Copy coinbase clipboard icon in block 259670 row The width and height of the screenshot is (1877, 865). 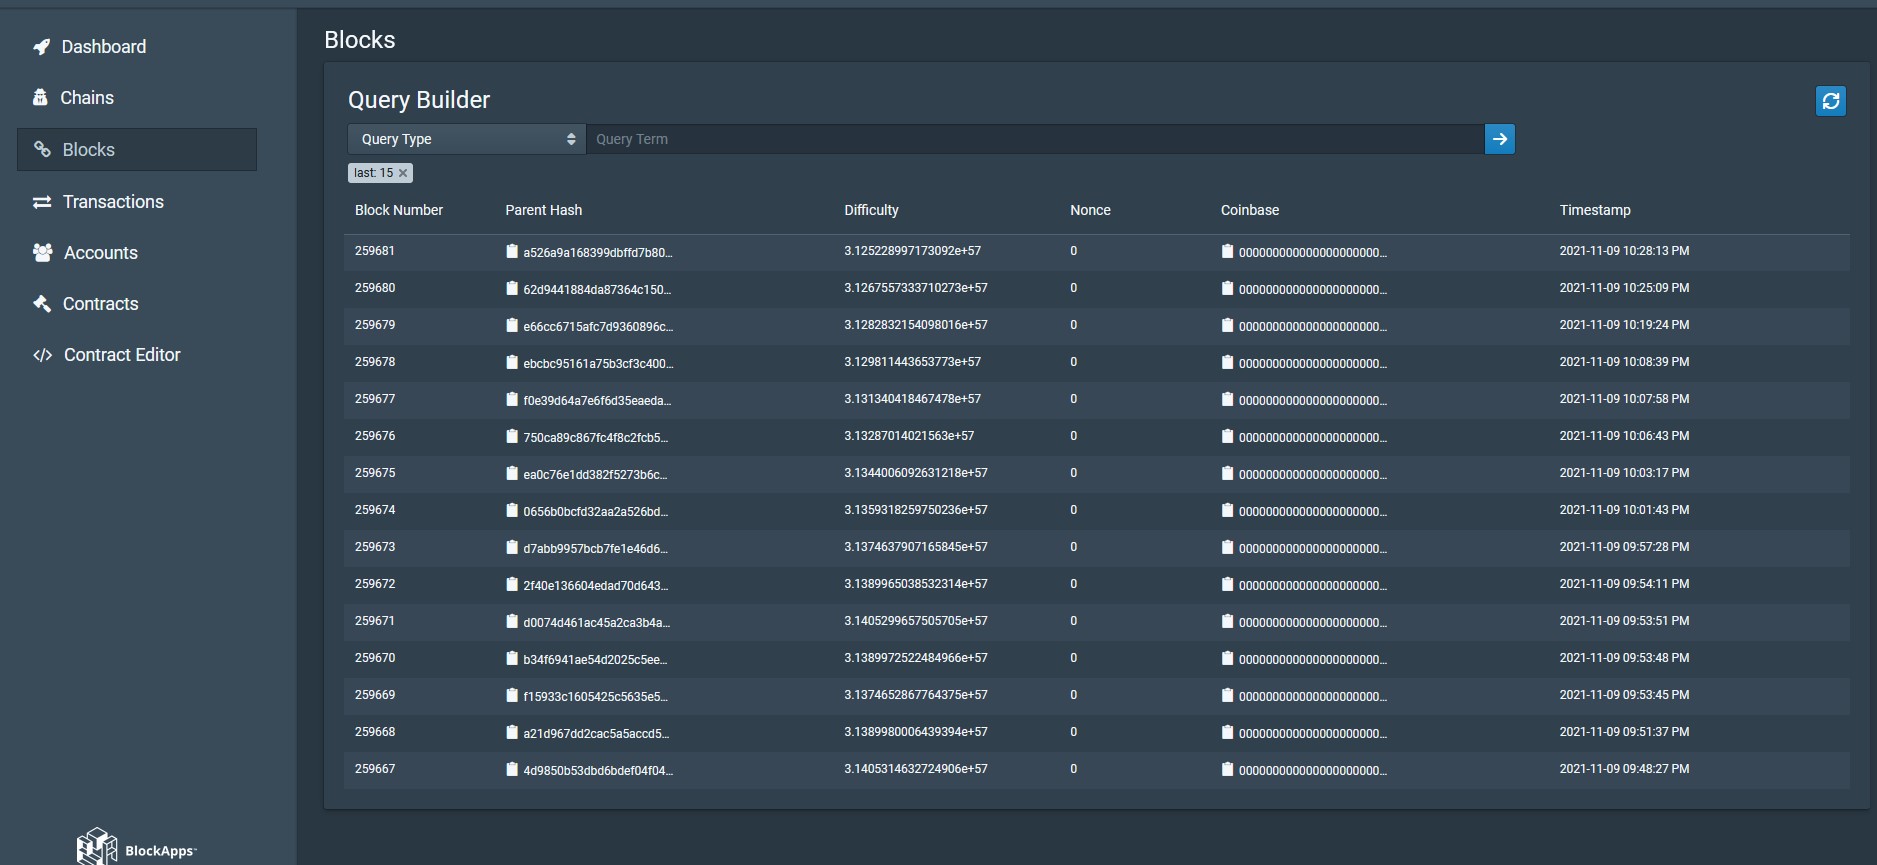click(1227, 658)
